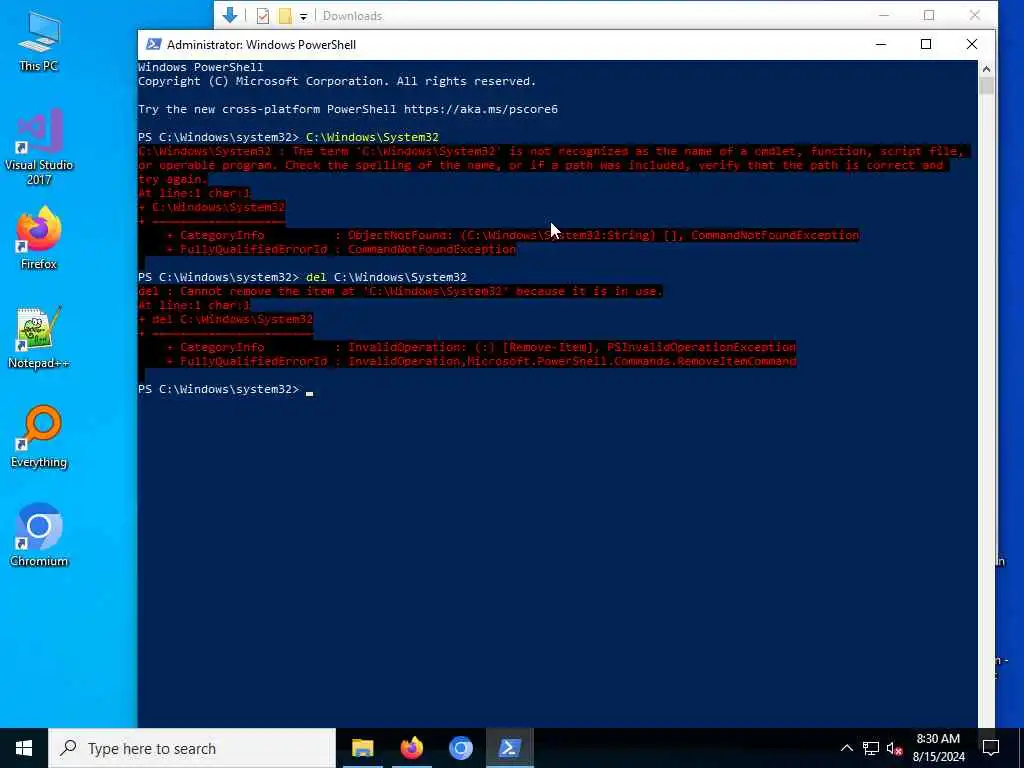The height and width of the screenshot is (768, 1024).
Task: Open File Explorer from the taskbar
Action: [362, 748]
